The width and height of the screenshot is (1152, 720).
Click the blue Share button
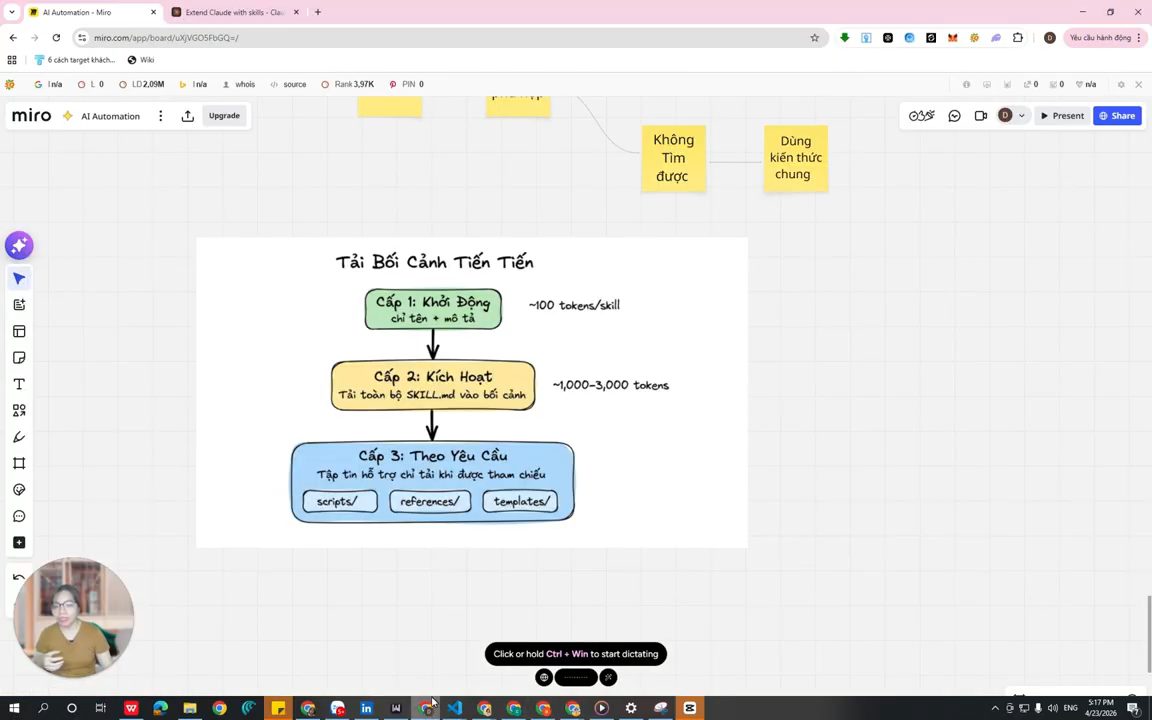pos(1117,116)
